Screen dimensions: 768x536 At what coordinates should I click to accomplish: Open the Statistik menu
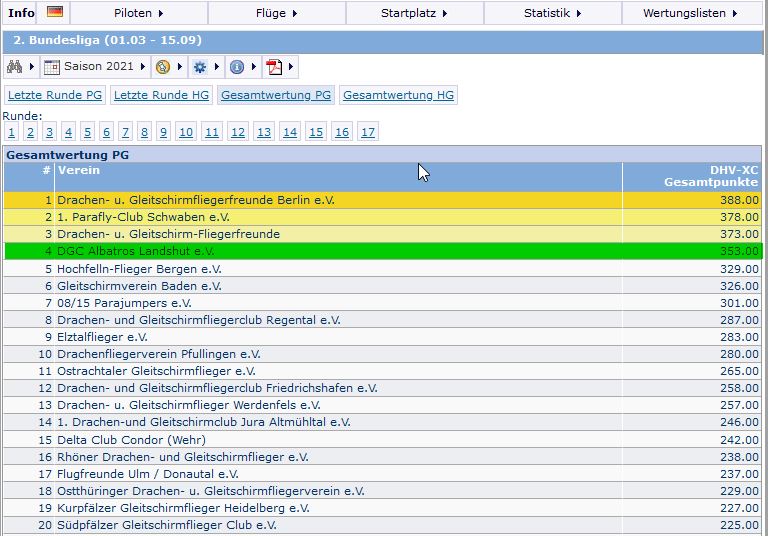552,13
